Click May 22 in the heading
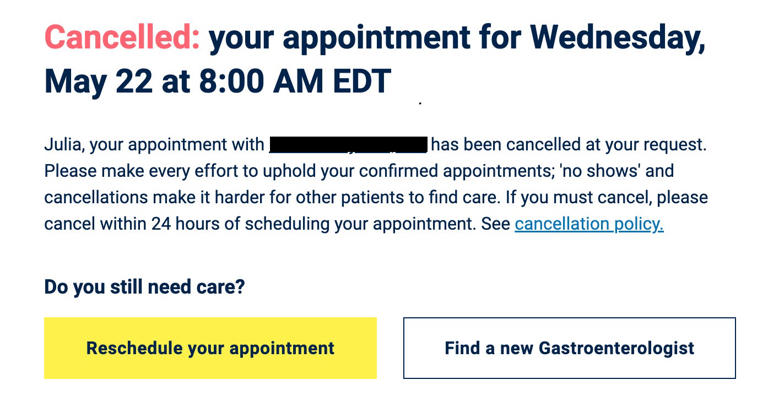The height and width of the screenshot is (412, 768). pos(98,82)
